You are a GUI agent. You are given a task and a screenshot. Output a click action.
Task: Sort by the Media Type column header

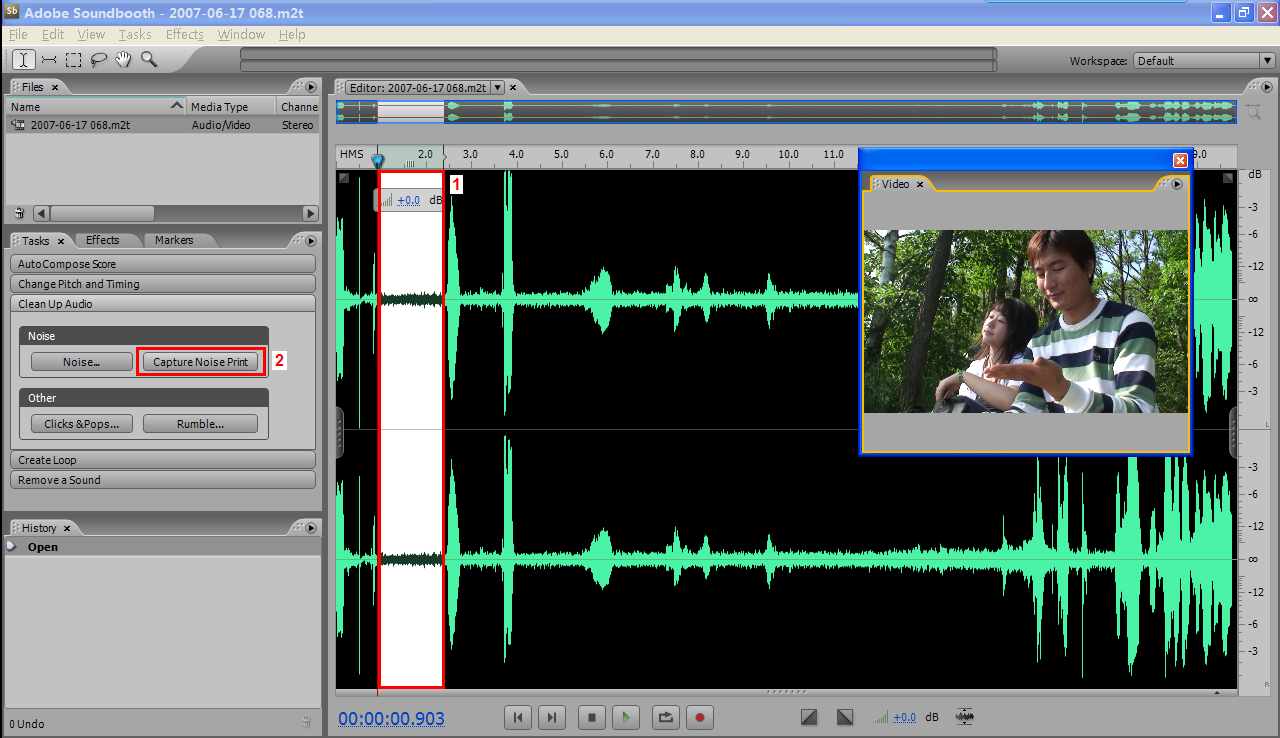click(x=232, y=106)
